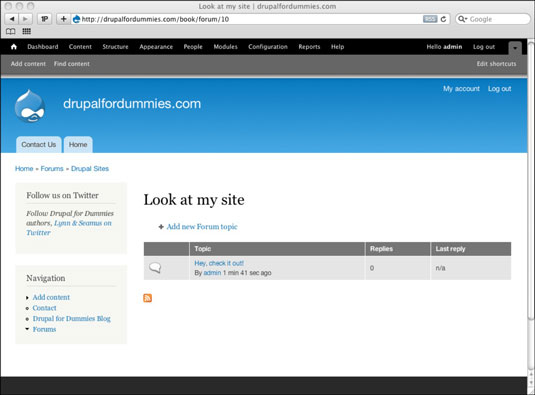
Task: Open Drupal for Dummies Blog link
Action: click(x=72, y=319)
